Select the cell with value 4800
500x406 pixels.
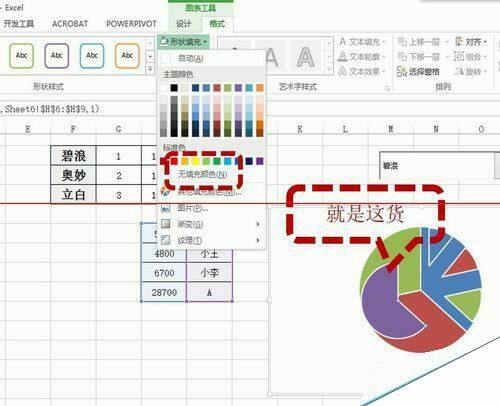click(x=164, y=254)
